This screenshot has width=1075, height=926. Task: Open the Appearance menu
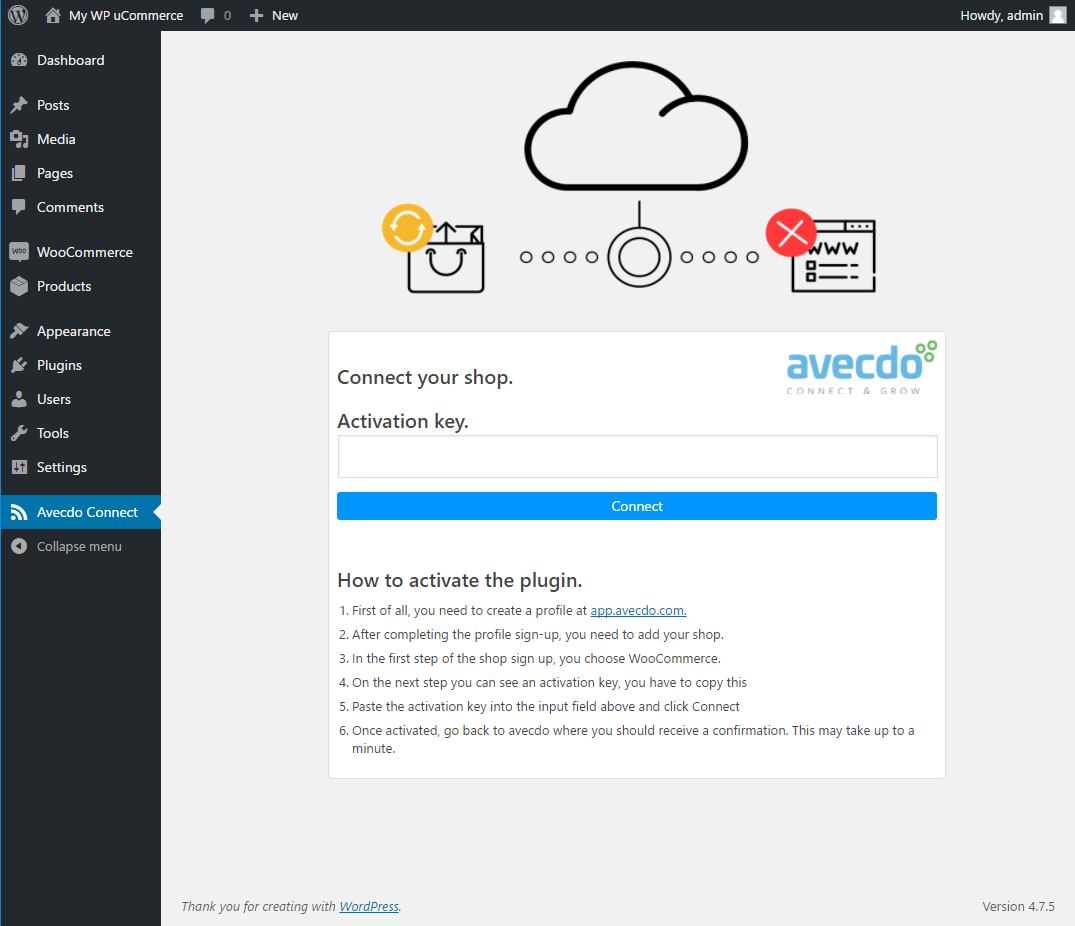pyautogui.click(x=73, y=331)
